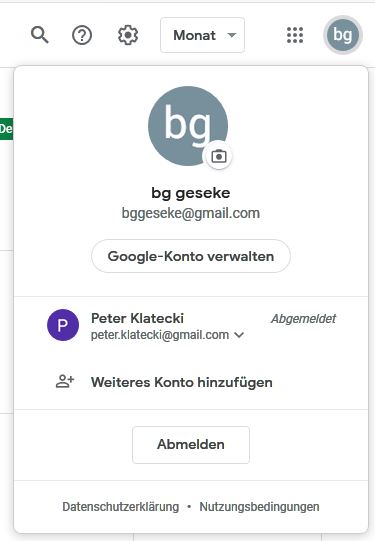Image resolution: width=375 pixels, height=541 pixels.
Task: Expand chevron next to peter.klatecki@gmail.com
Action: tap(239, 335)
